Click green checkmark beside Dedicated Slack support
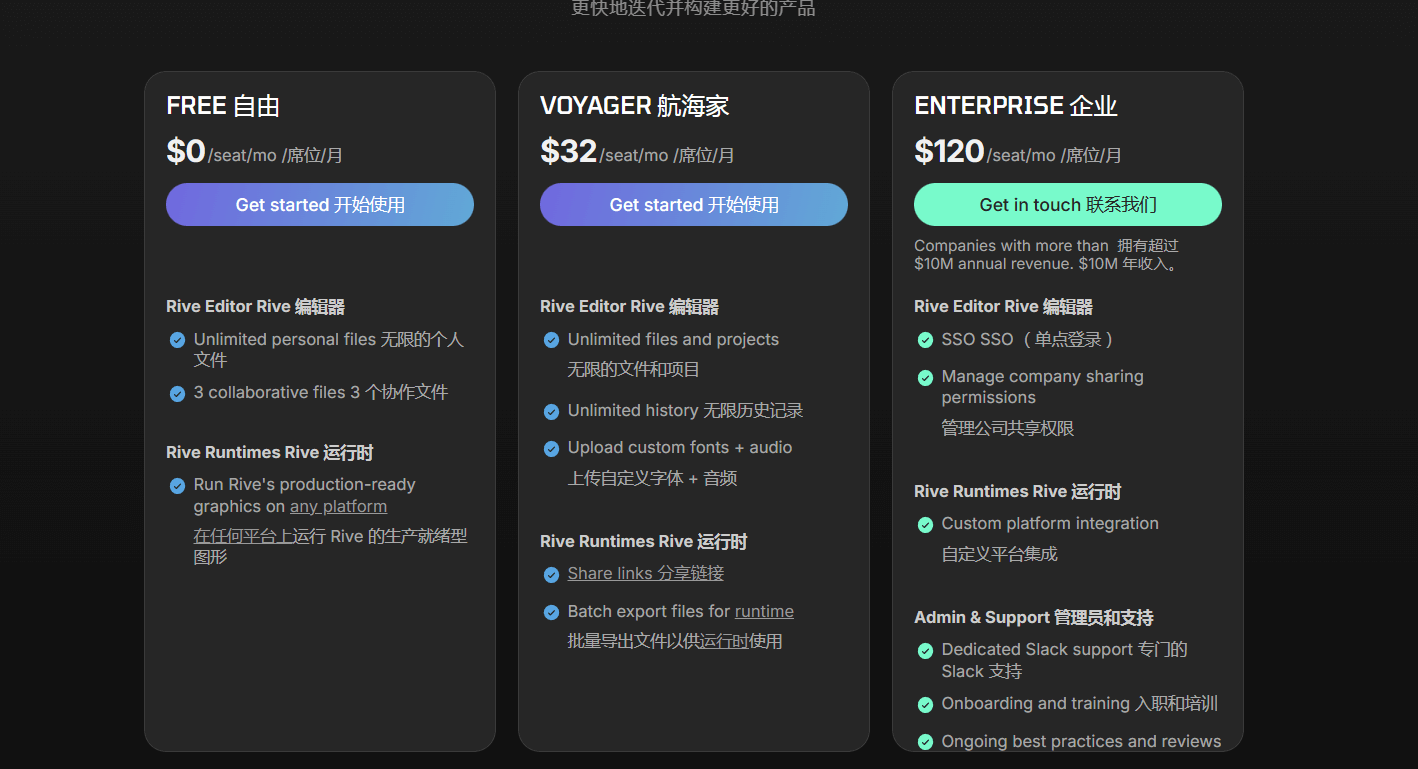 pyautogui.click(x=925, y=651)
